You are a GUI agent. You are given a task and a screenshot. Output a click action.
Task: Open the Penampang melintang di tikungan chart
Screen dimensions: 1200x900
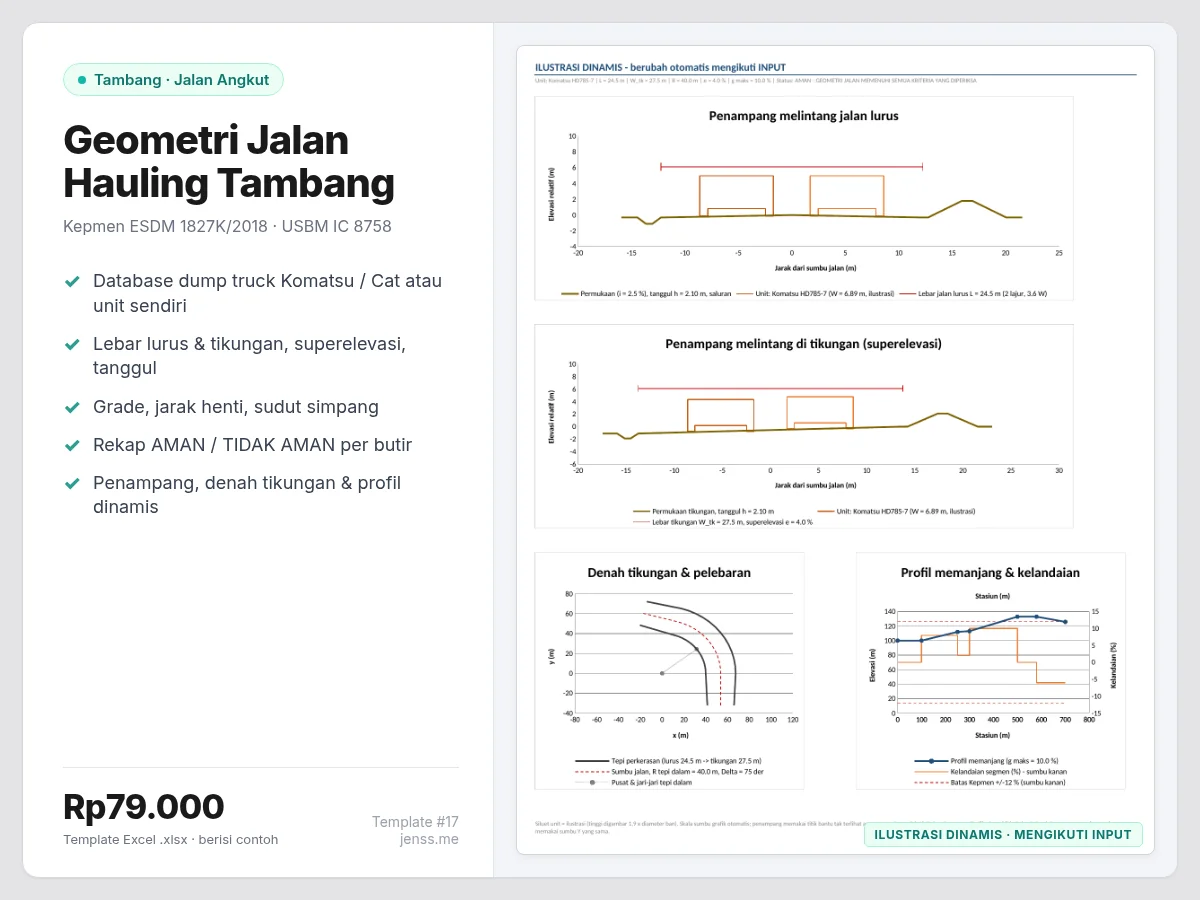coord(804,426)
